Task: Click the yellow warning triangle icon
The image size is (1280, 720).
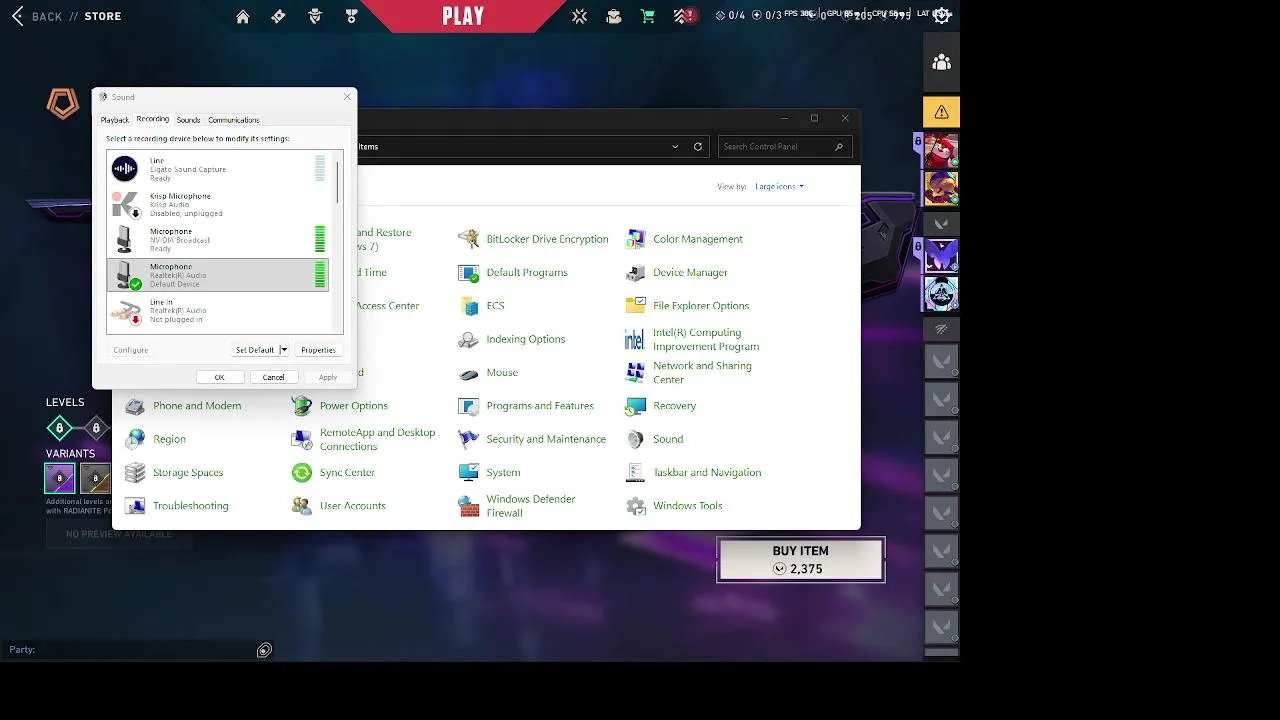Action: click(x=941, y=112)
